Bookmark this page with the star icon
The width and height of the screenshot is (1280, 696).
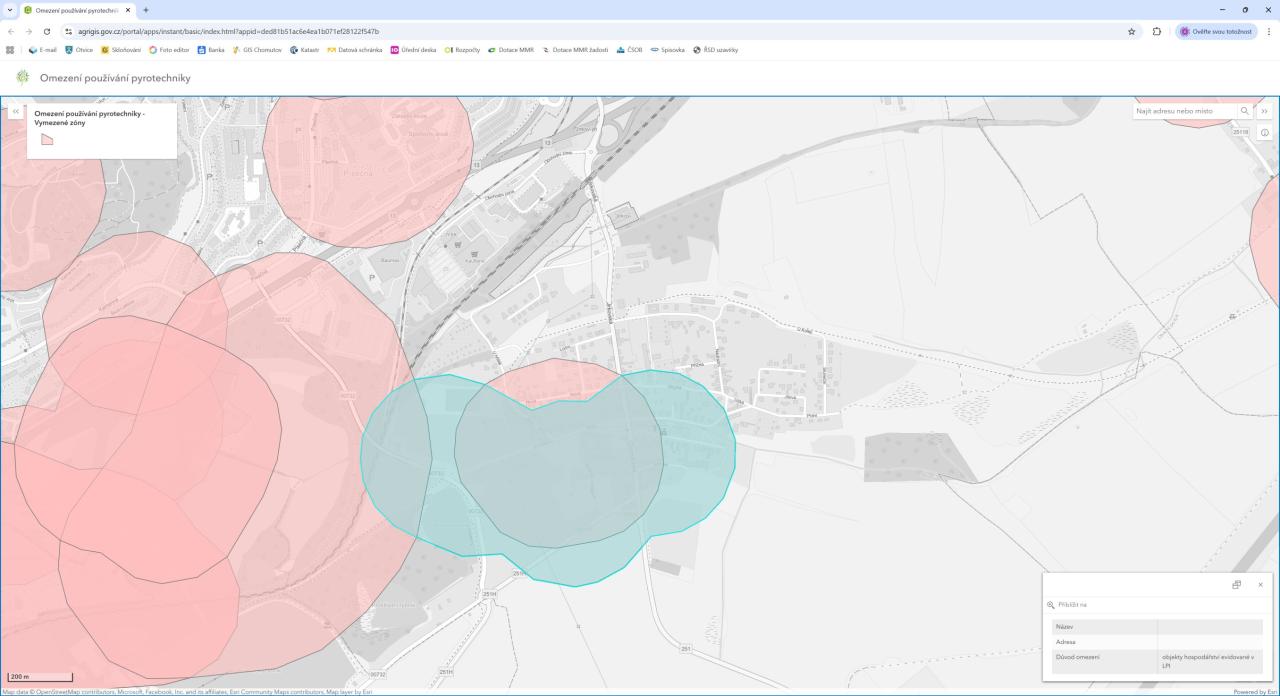coord(1131,31)
